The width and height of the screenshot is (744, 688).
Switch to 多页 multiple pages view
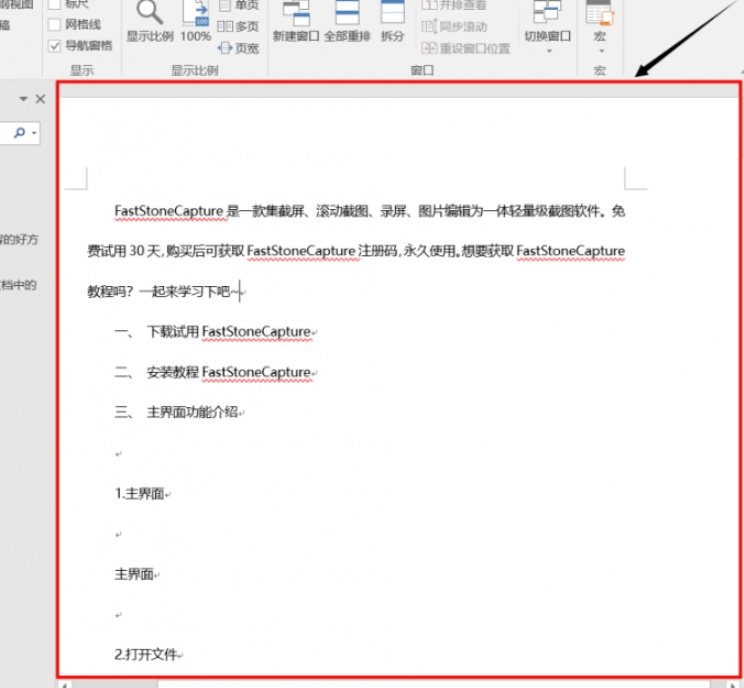pyautogui.click(x=238, y=27)
